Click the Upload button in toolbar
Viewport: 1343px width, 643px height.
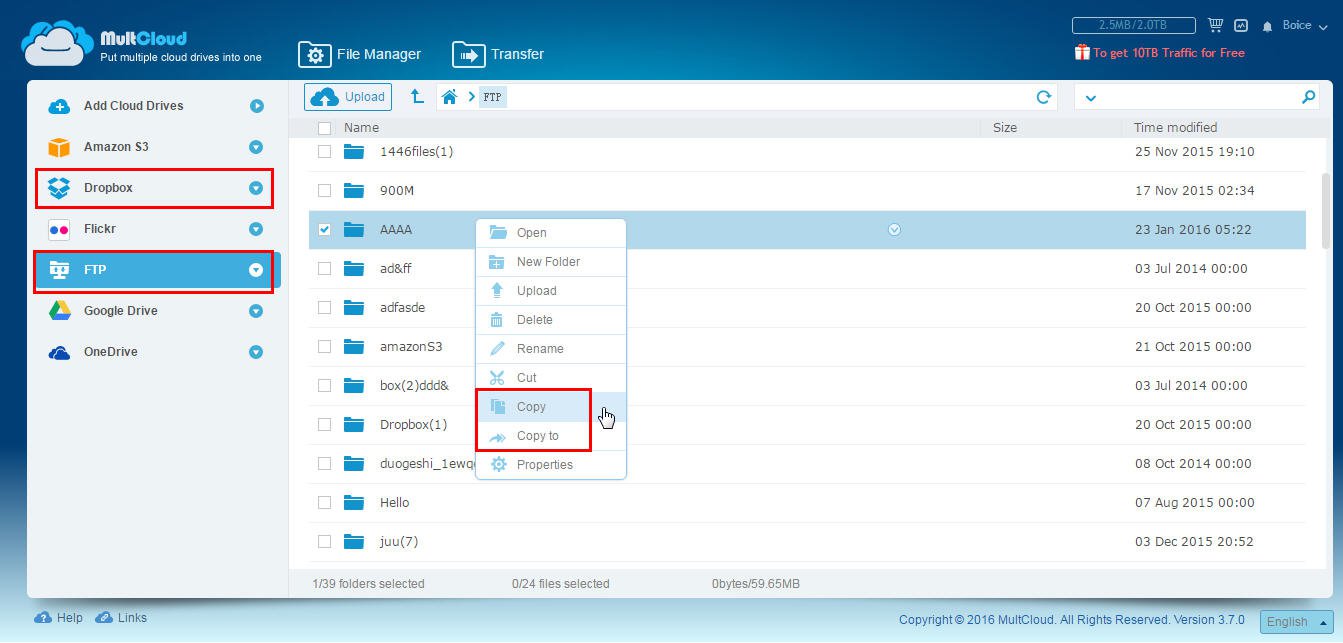point(348,97)
